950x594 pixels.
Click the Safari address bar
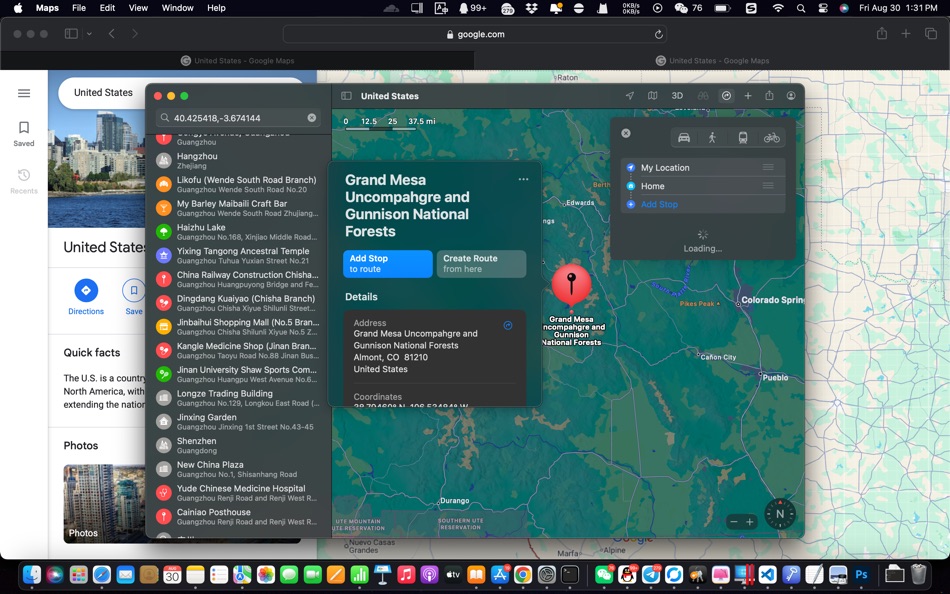(x=475, y=35)
